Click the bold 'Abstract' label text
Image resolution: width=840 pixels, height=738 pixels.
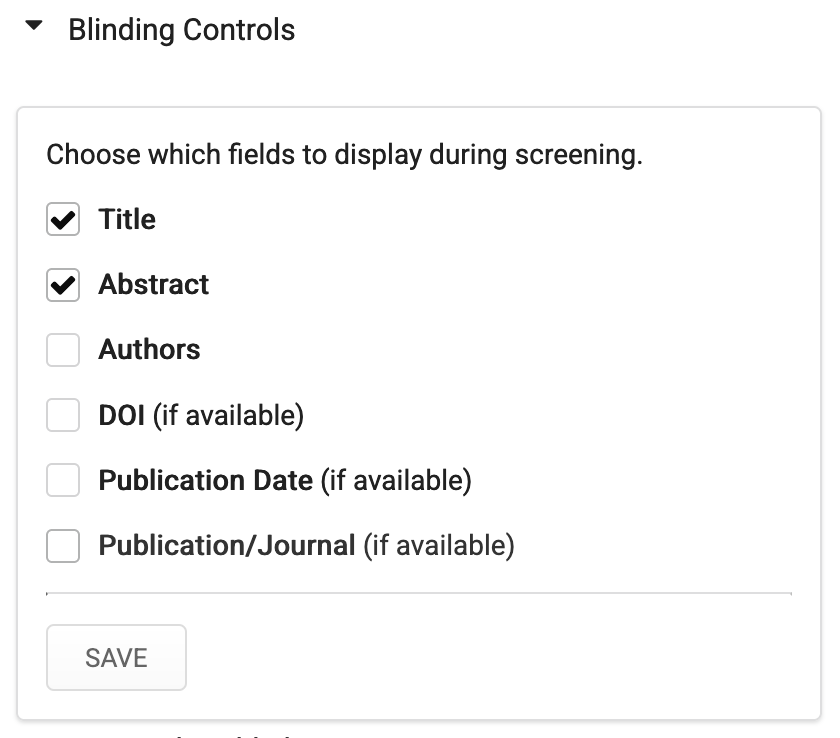click(x=154, y=284)
